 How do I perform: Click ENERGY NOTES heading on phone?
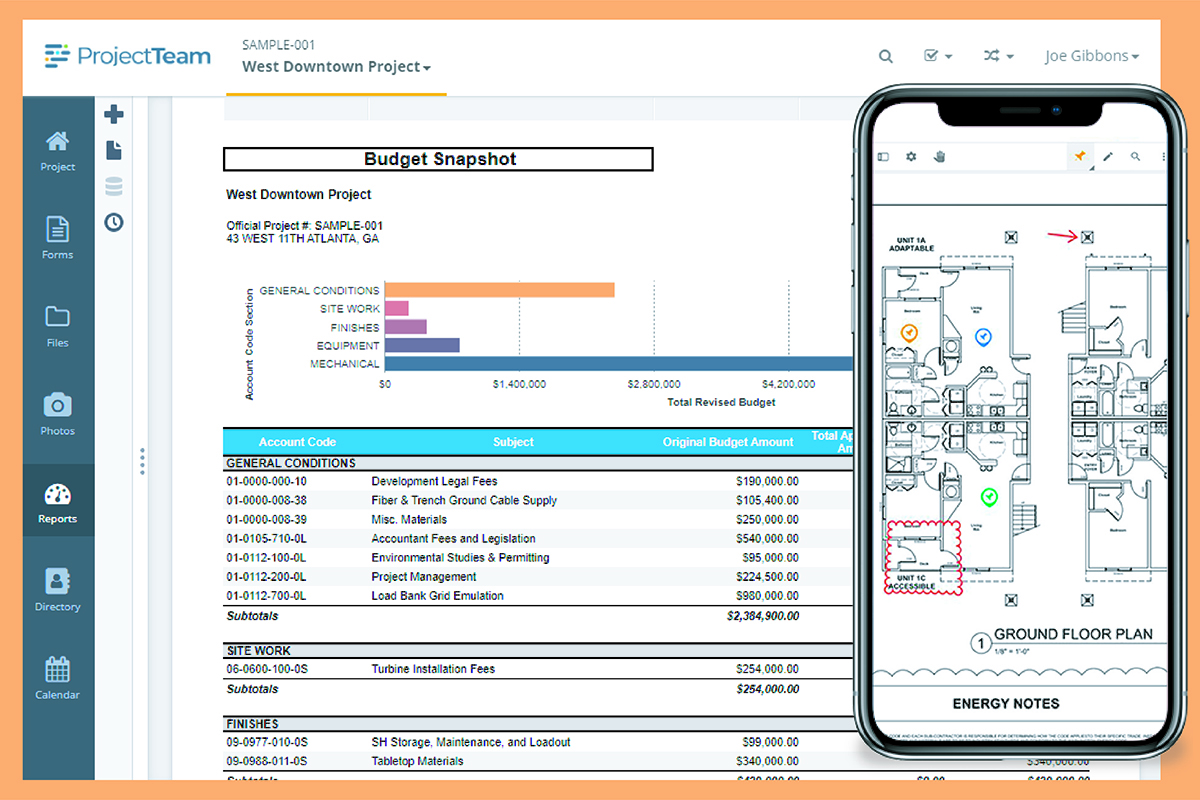pos(1005,703)
